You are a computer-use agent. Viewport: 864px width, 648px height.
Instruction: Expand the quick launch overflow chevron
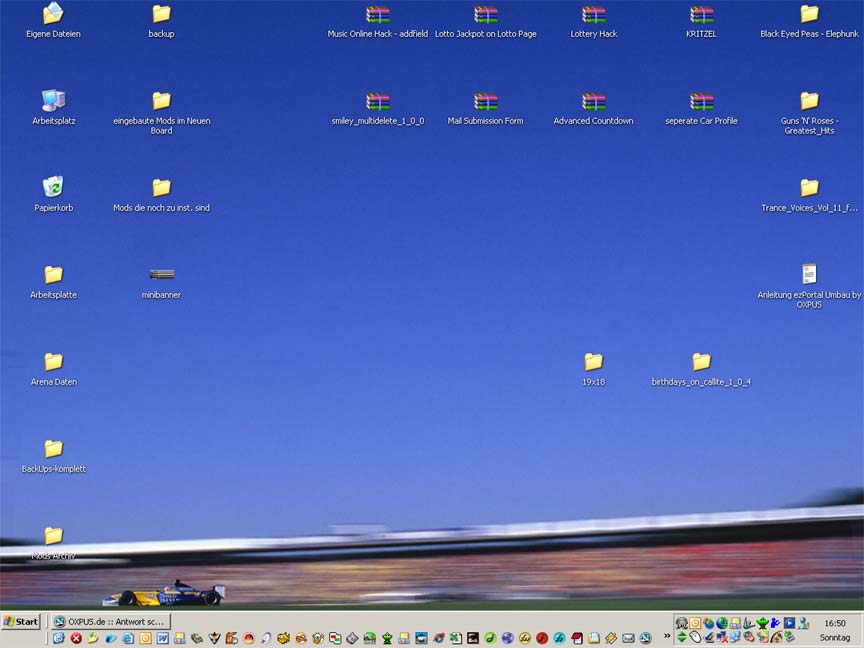tap(667, 637)
